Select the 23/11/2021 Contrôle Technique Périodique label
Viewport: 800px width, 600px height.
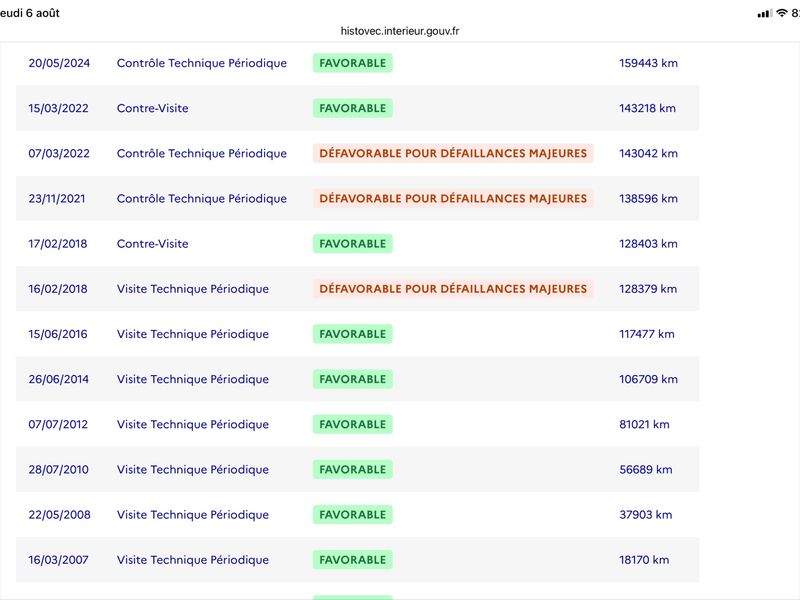pyautogui.click(x=202, y=198)
